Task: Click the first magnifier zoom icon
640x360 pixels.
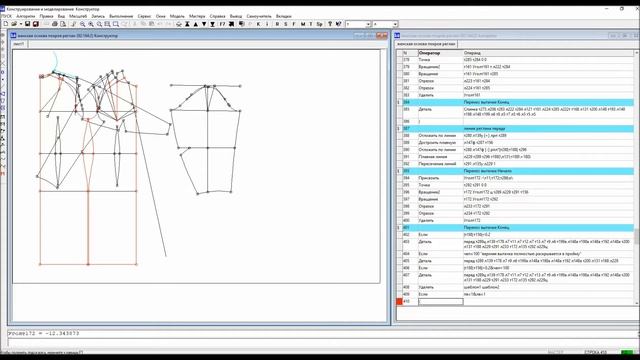Action: click(x=82, y=24)
